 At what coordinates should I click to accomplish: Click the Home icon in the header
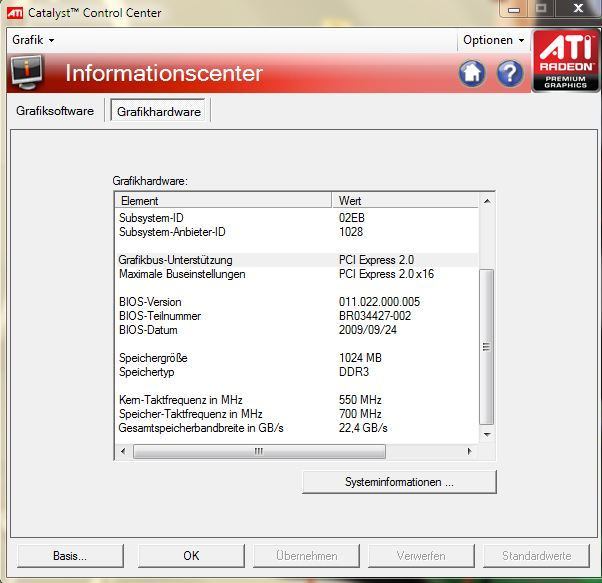(472, 73)
